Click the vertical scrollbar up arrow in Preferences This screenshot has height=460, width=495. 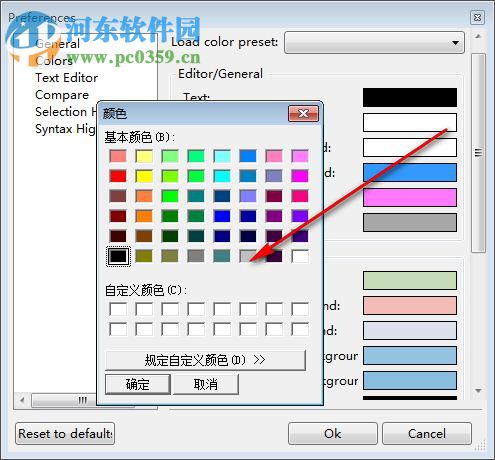[478, 37]
